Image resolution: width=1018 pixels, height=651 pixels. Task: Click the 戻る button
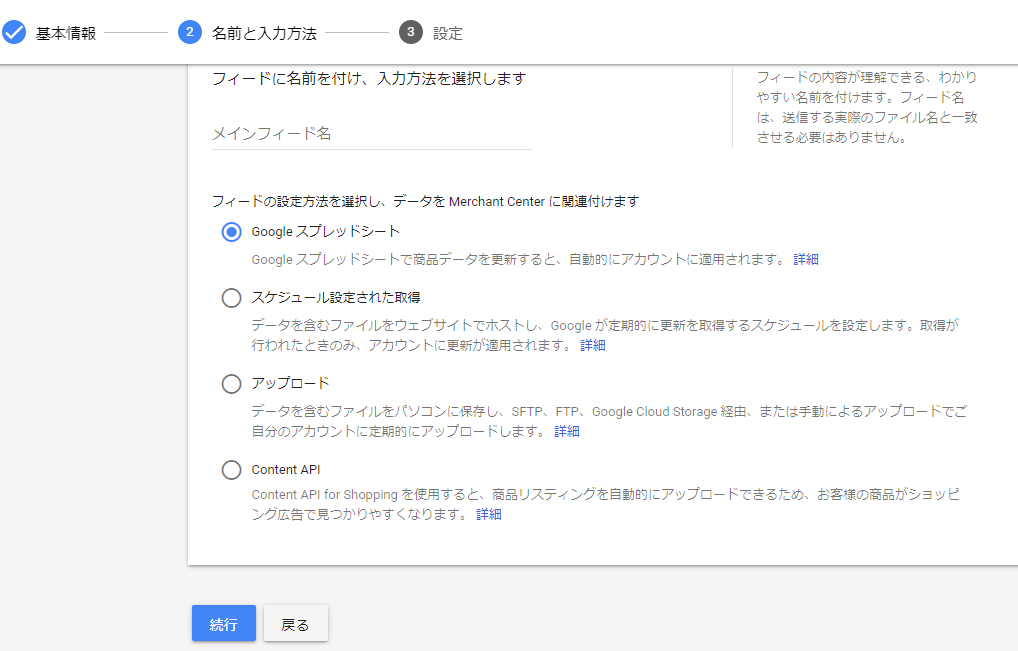tap(295, 623)
